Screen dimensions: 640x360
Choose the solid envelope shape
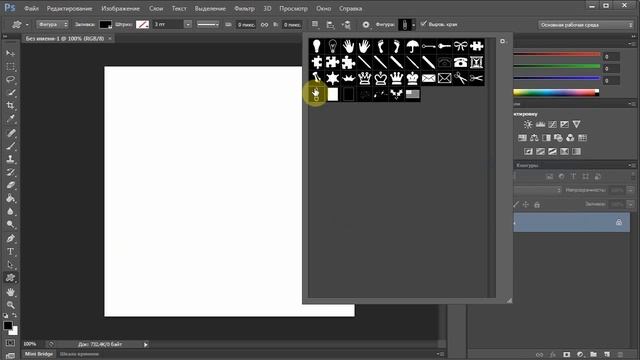coord(429,78)
